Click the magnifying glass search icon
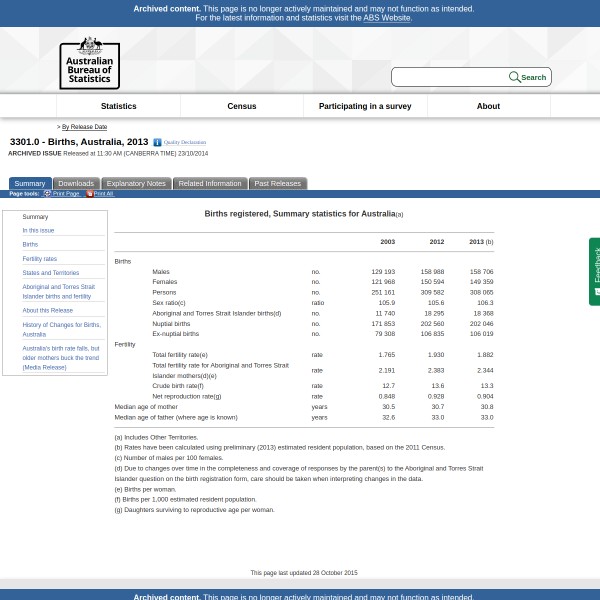 (514, 77)
